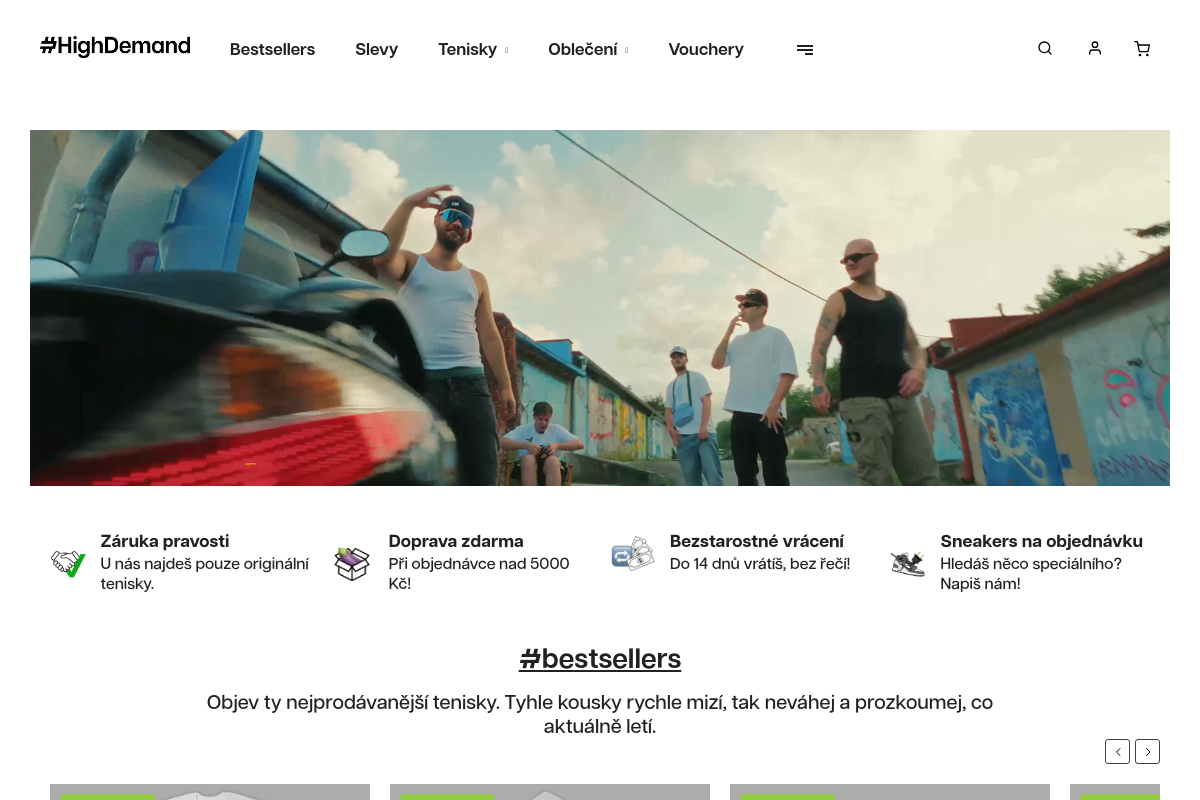Expand the Oblečení dropdown menu
Viewport: 1200px width, 800px height.
point(588,49)
